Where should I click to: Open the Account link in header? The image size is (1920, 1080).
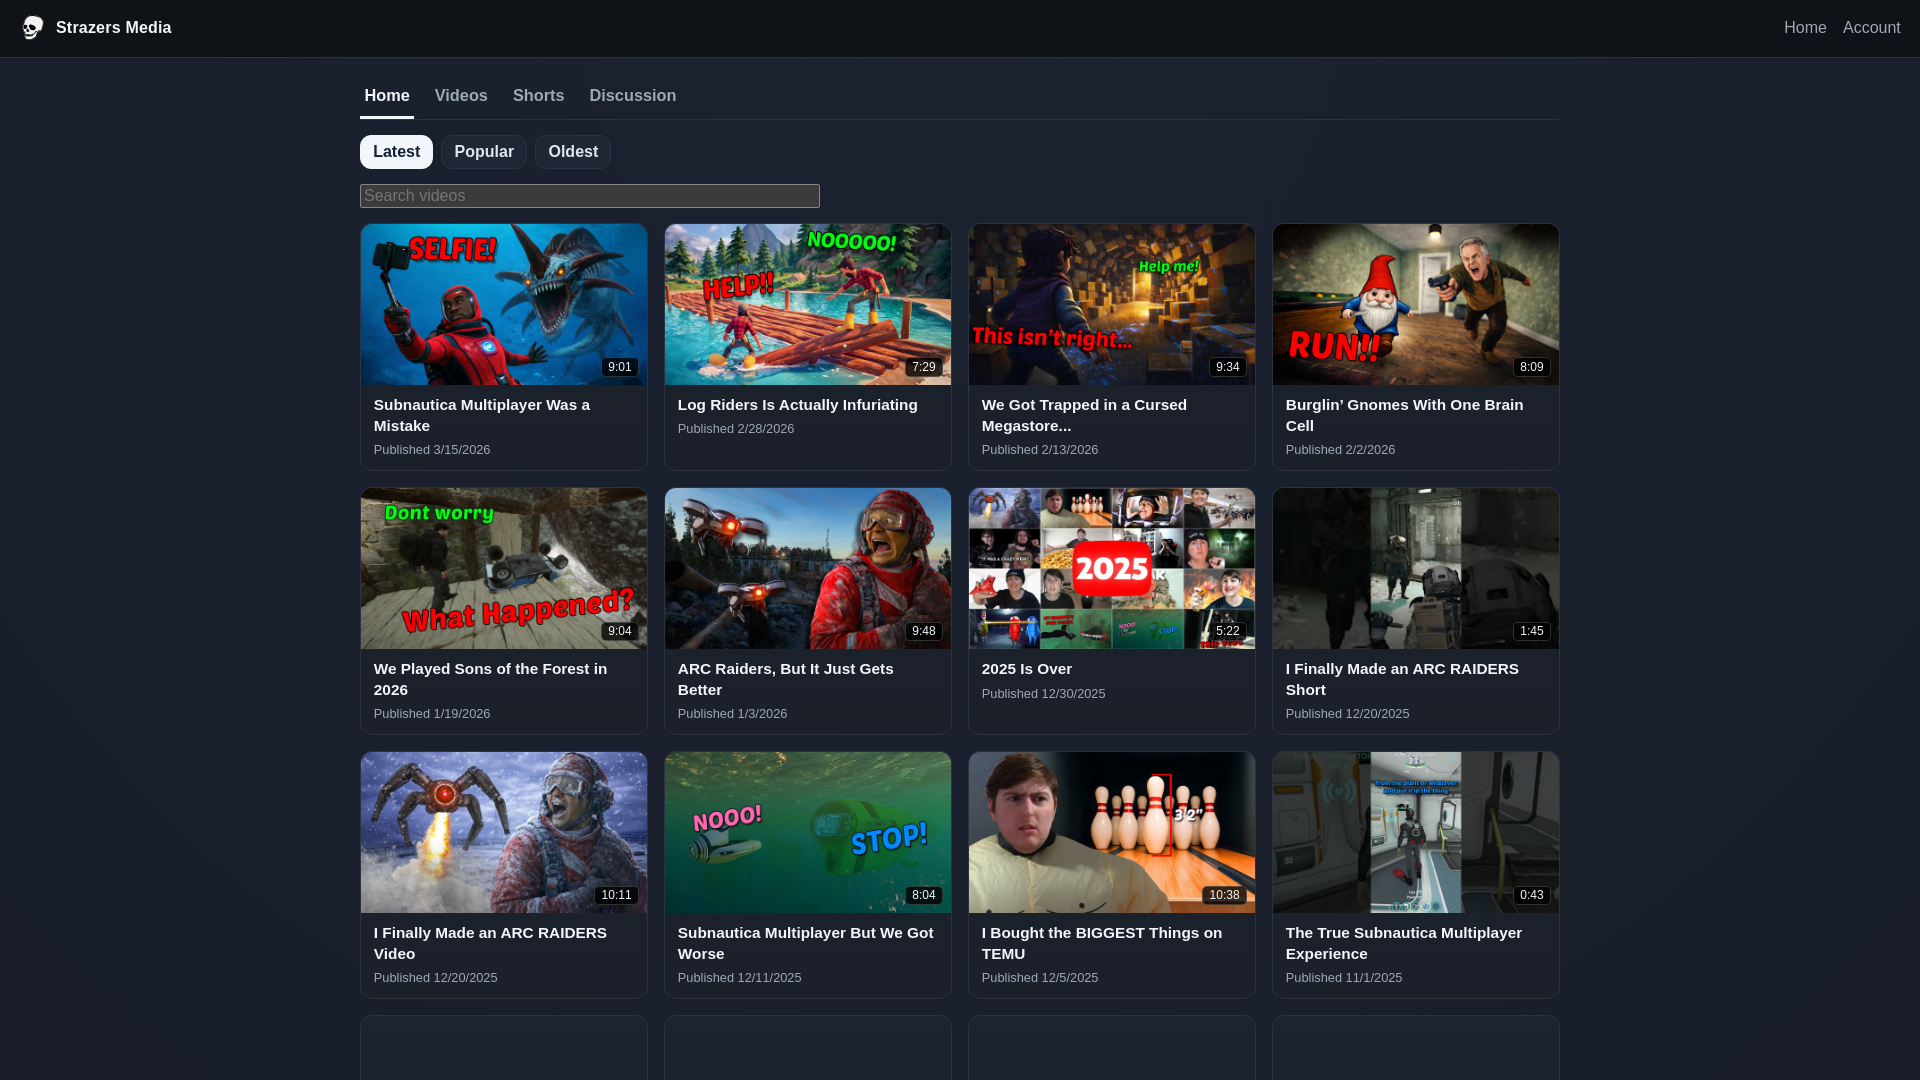(1871, 28)
